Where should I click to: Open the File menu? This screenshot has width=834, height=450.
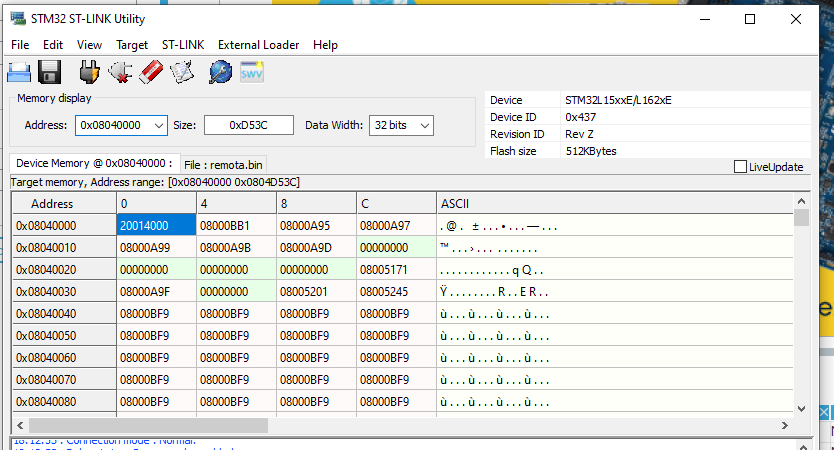(x=20, y=45)
